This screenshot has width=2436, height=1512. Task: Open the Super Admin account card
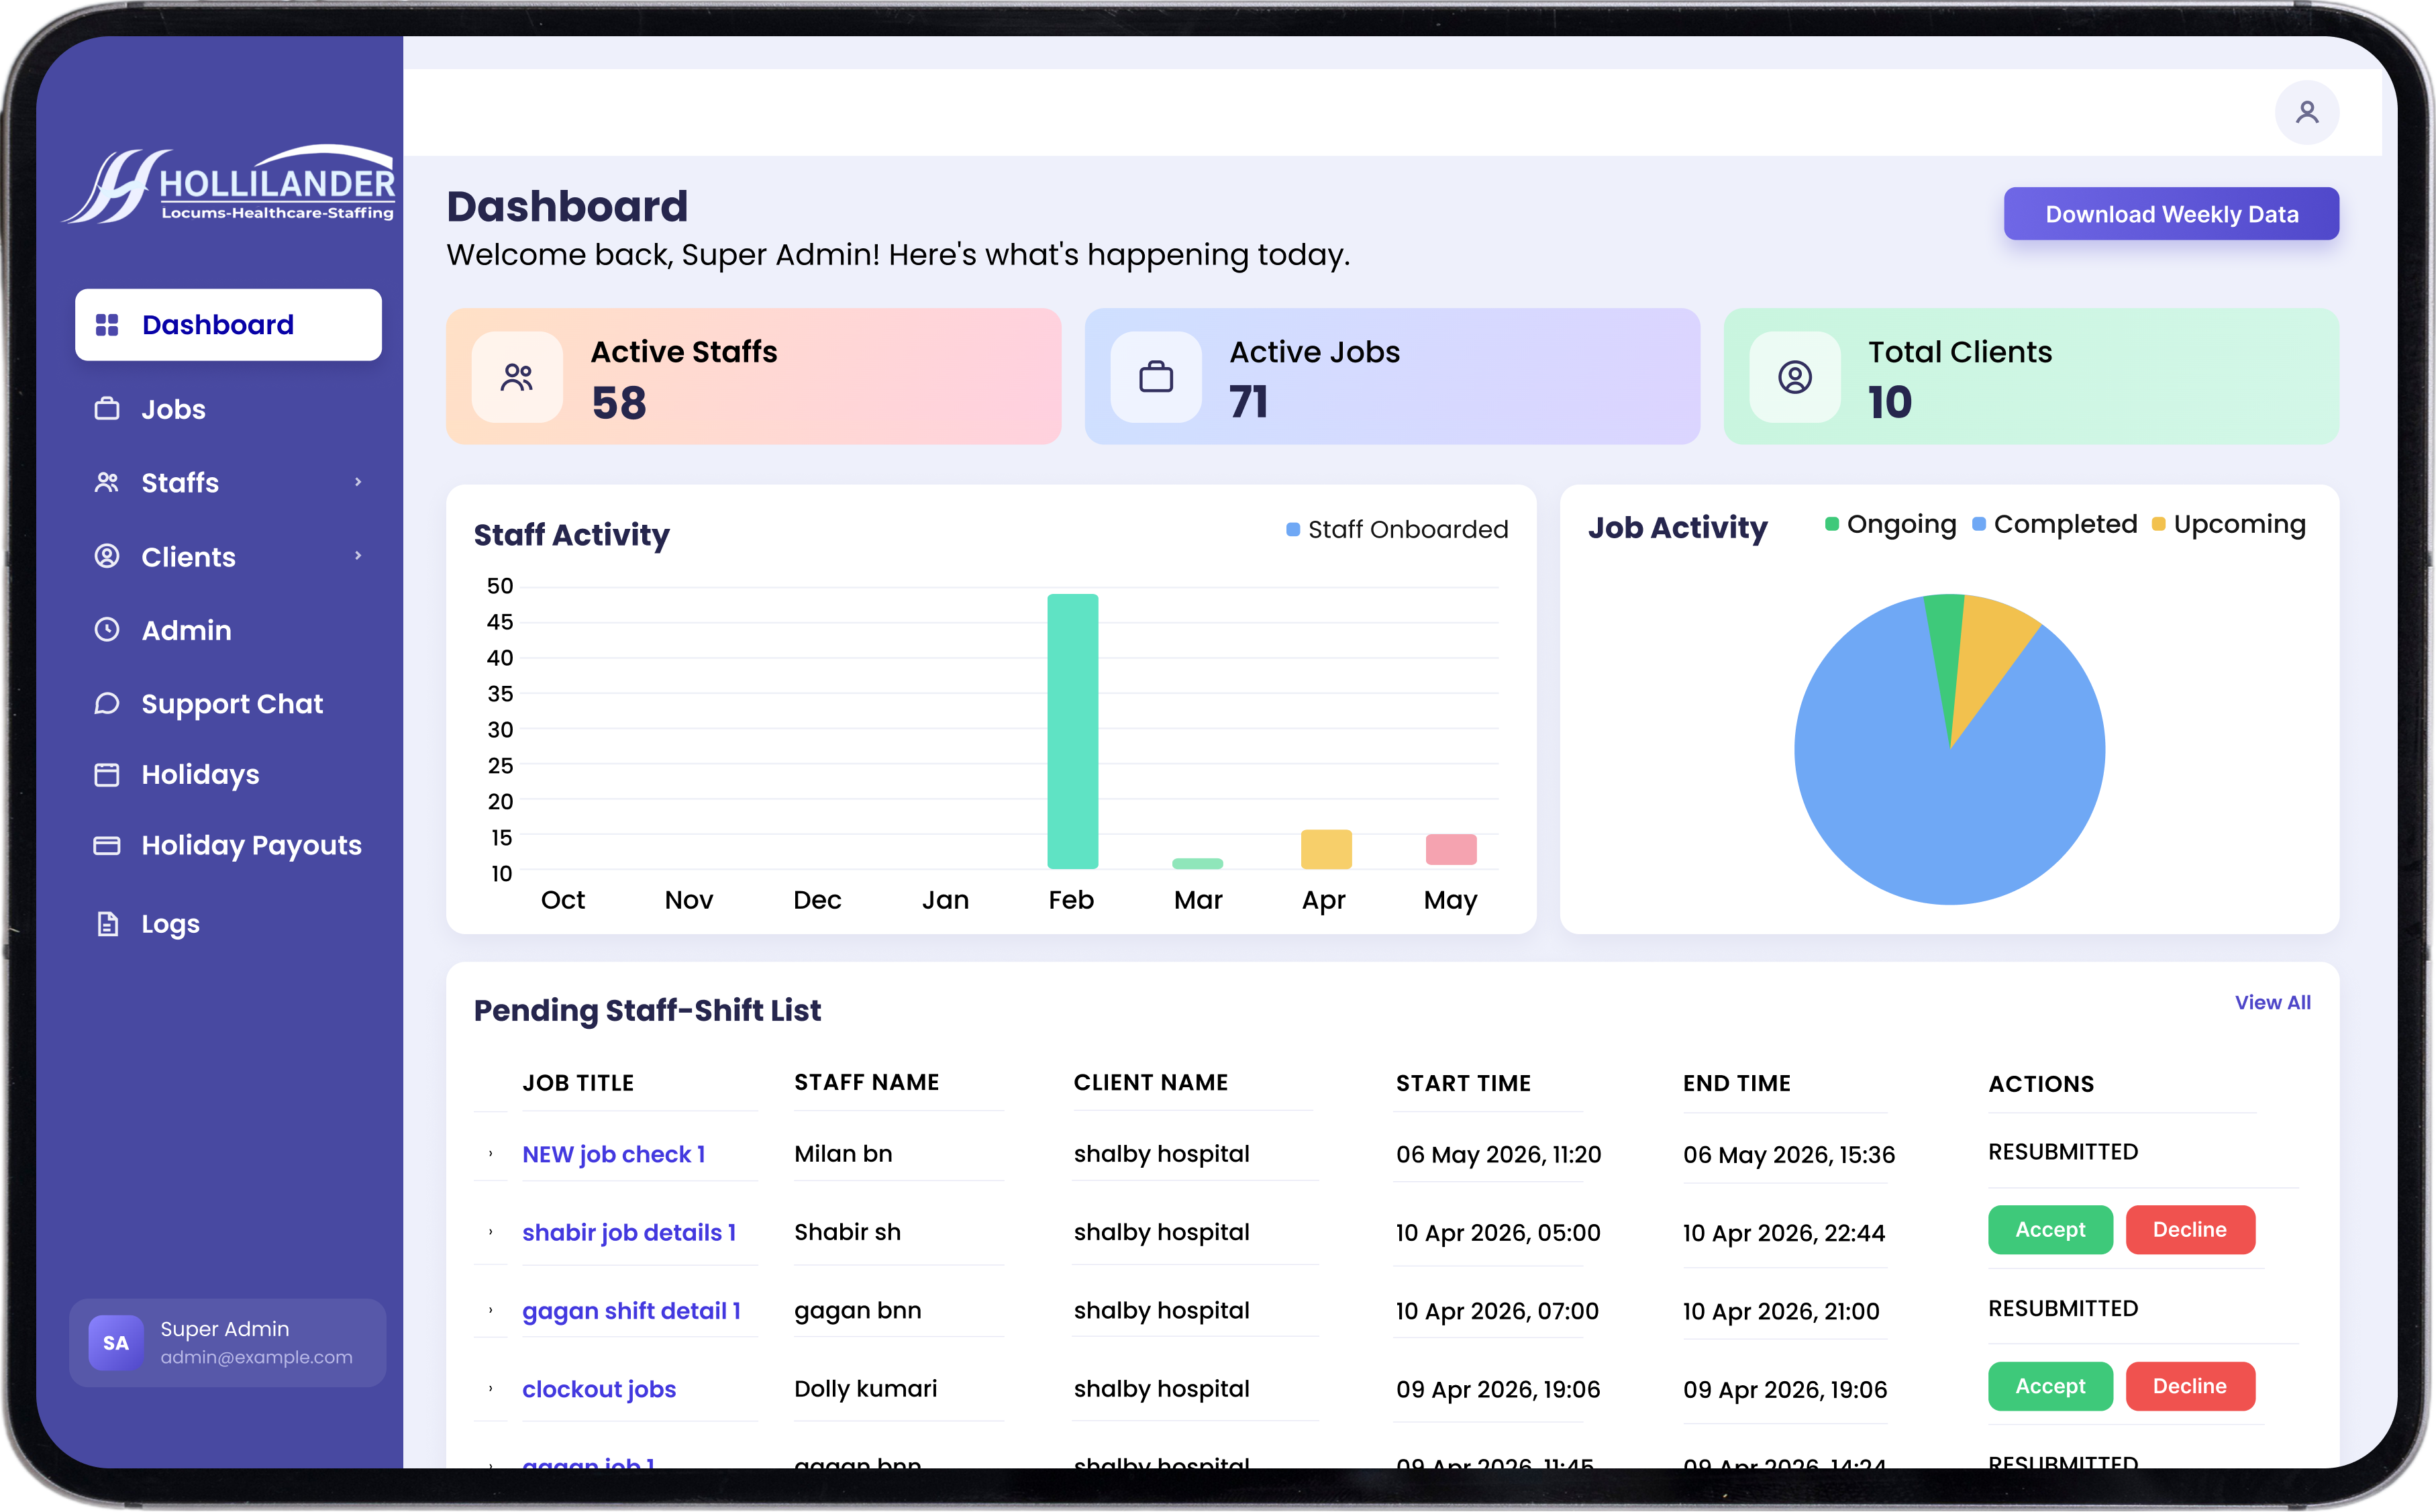pyautogui.click(x=228, y=1342)
